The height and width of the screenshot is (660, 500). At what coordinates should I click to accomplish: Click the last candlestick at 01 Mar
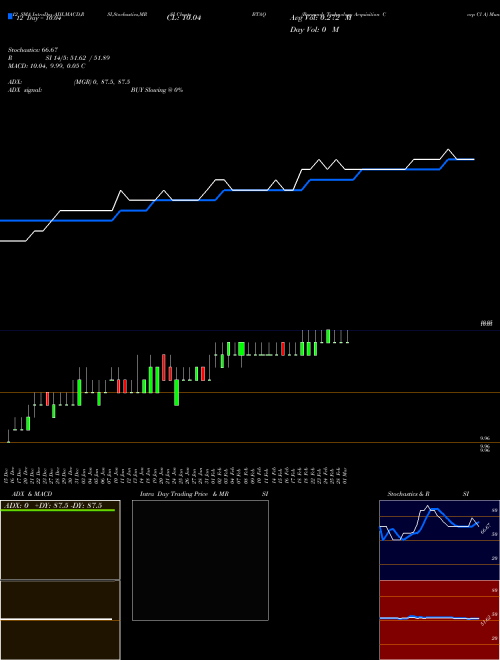click(348, 337)
